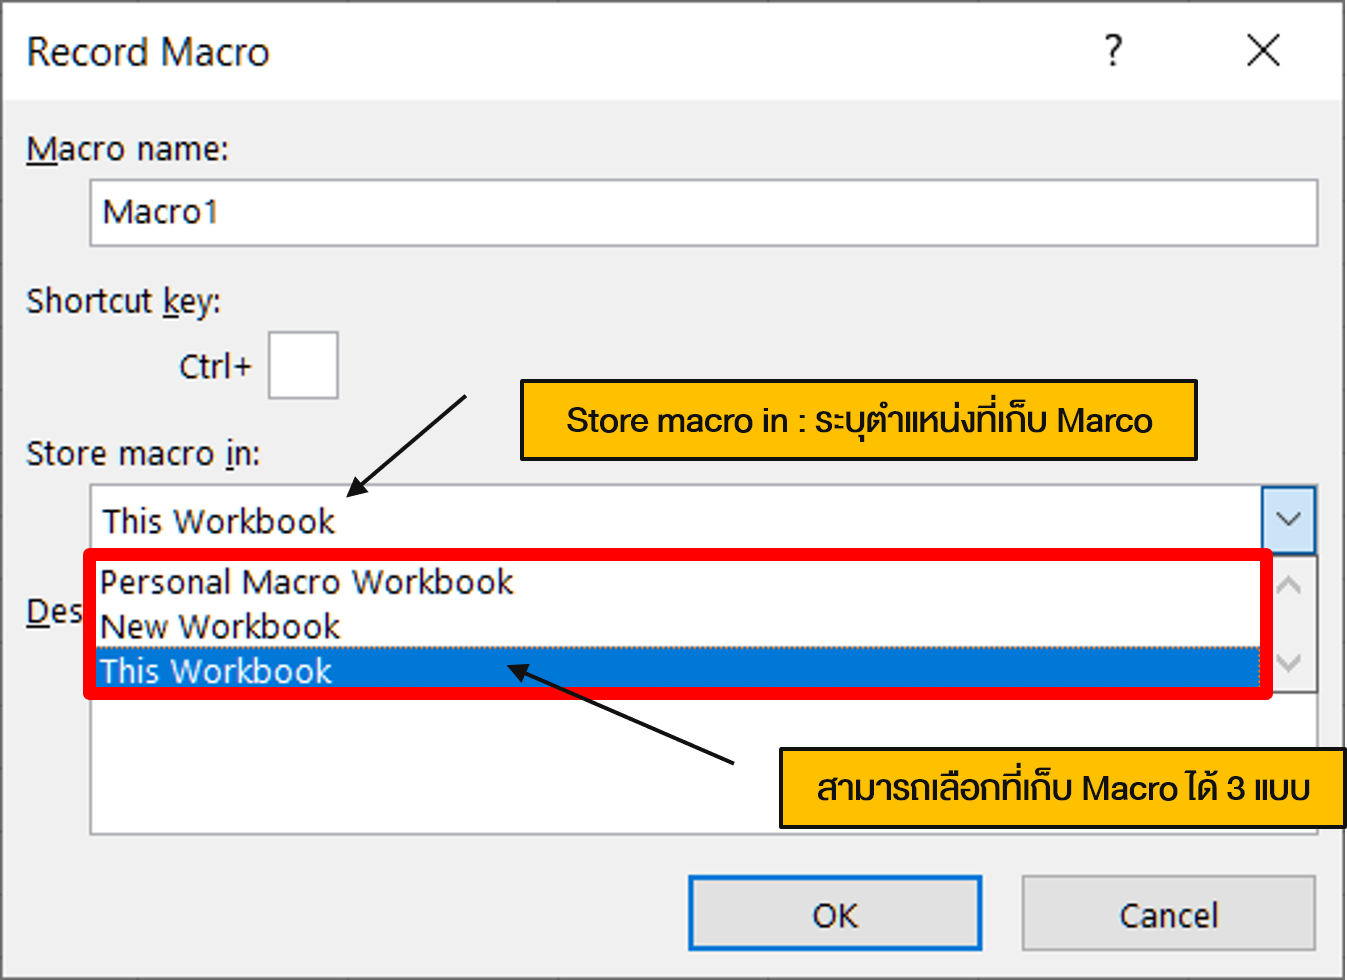The height and width of the screenshot is (980, 1347).
Task: Select New Workbook option
Action: pos(678,627)
